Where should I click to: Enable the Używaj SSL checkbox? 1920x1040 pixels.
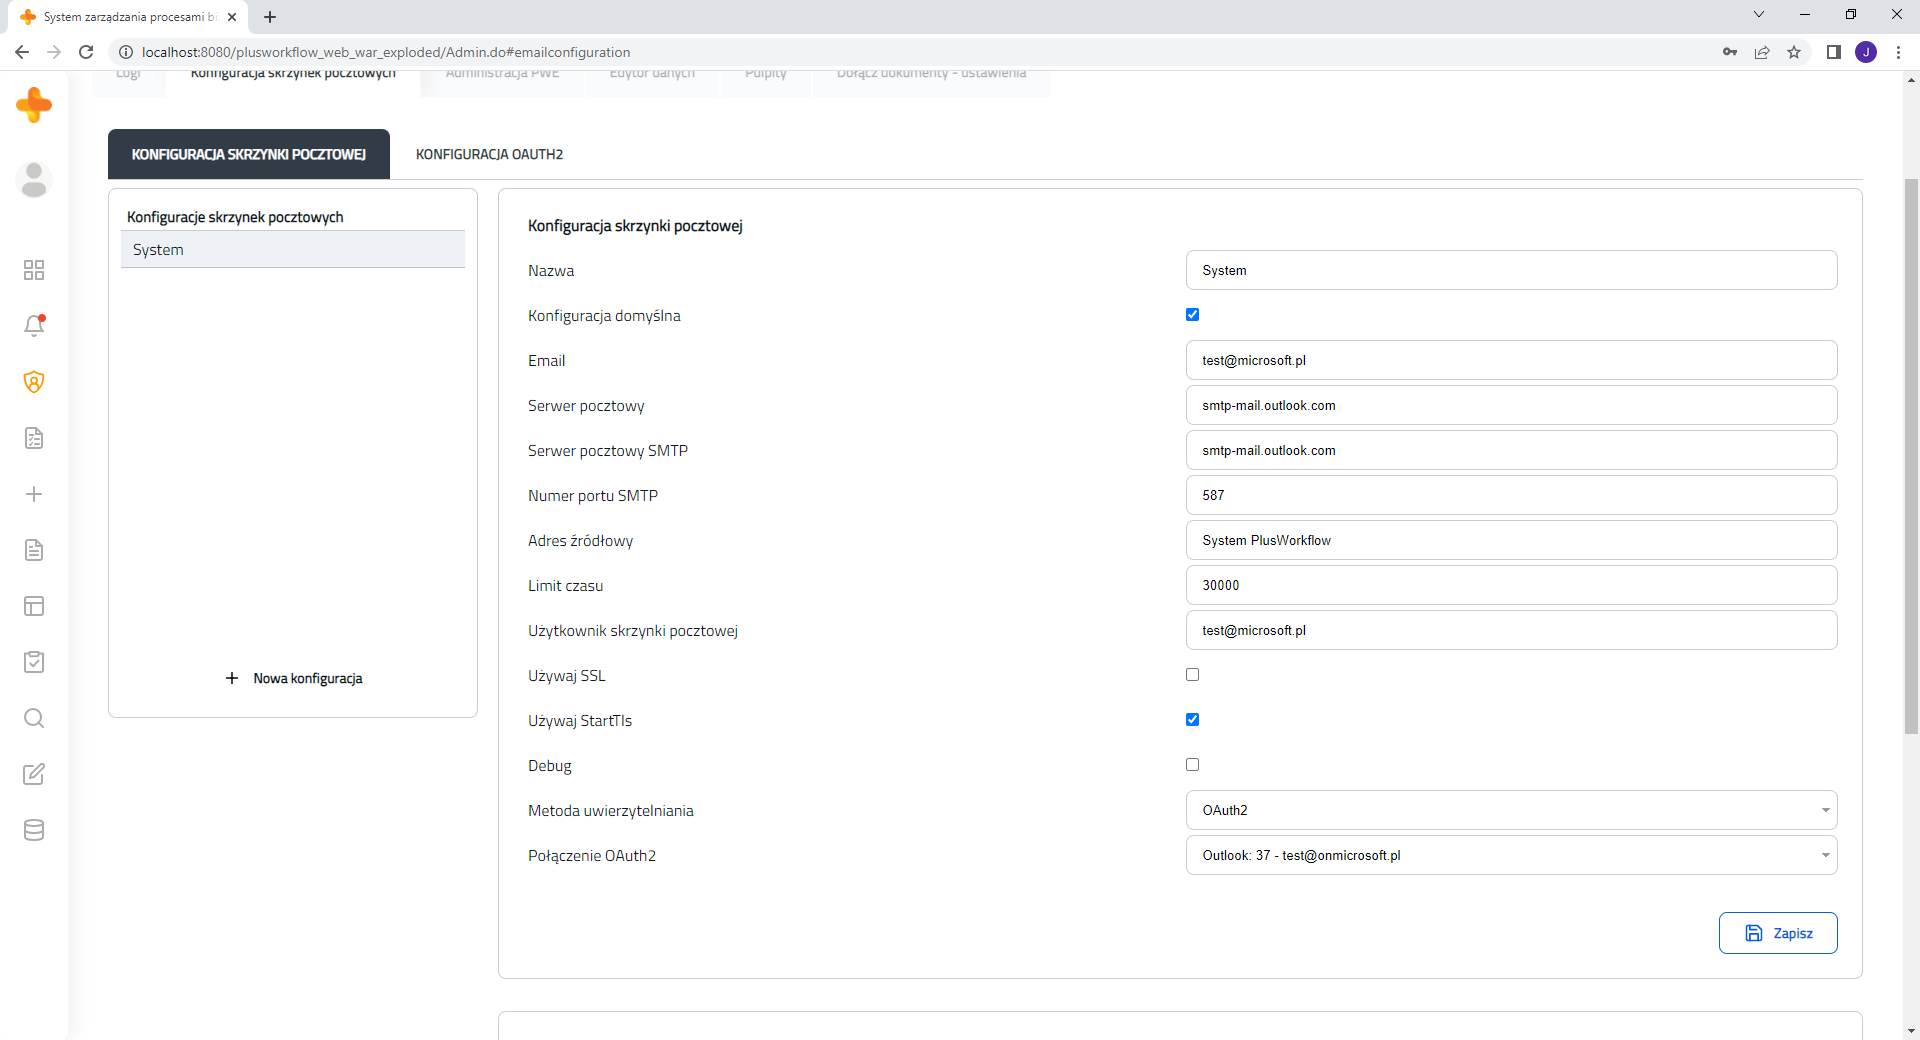pyautogui.click(x=1192, y=675)
